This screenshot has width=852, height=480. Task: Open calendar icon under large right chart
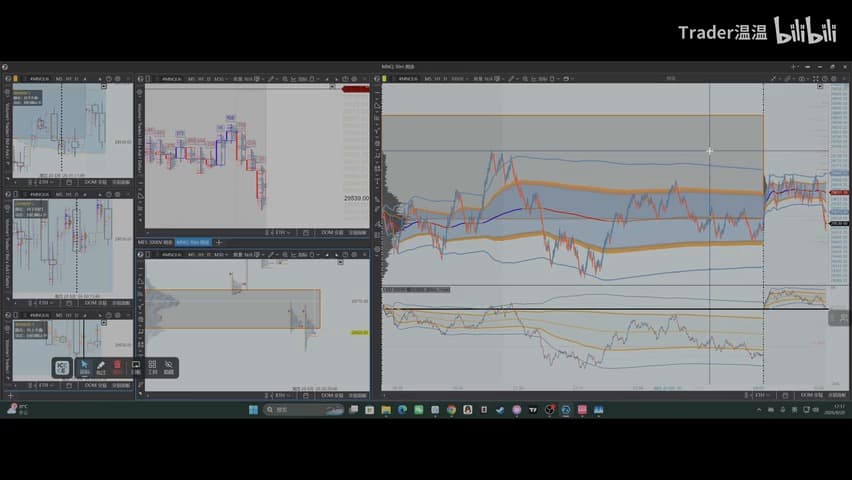785,395
